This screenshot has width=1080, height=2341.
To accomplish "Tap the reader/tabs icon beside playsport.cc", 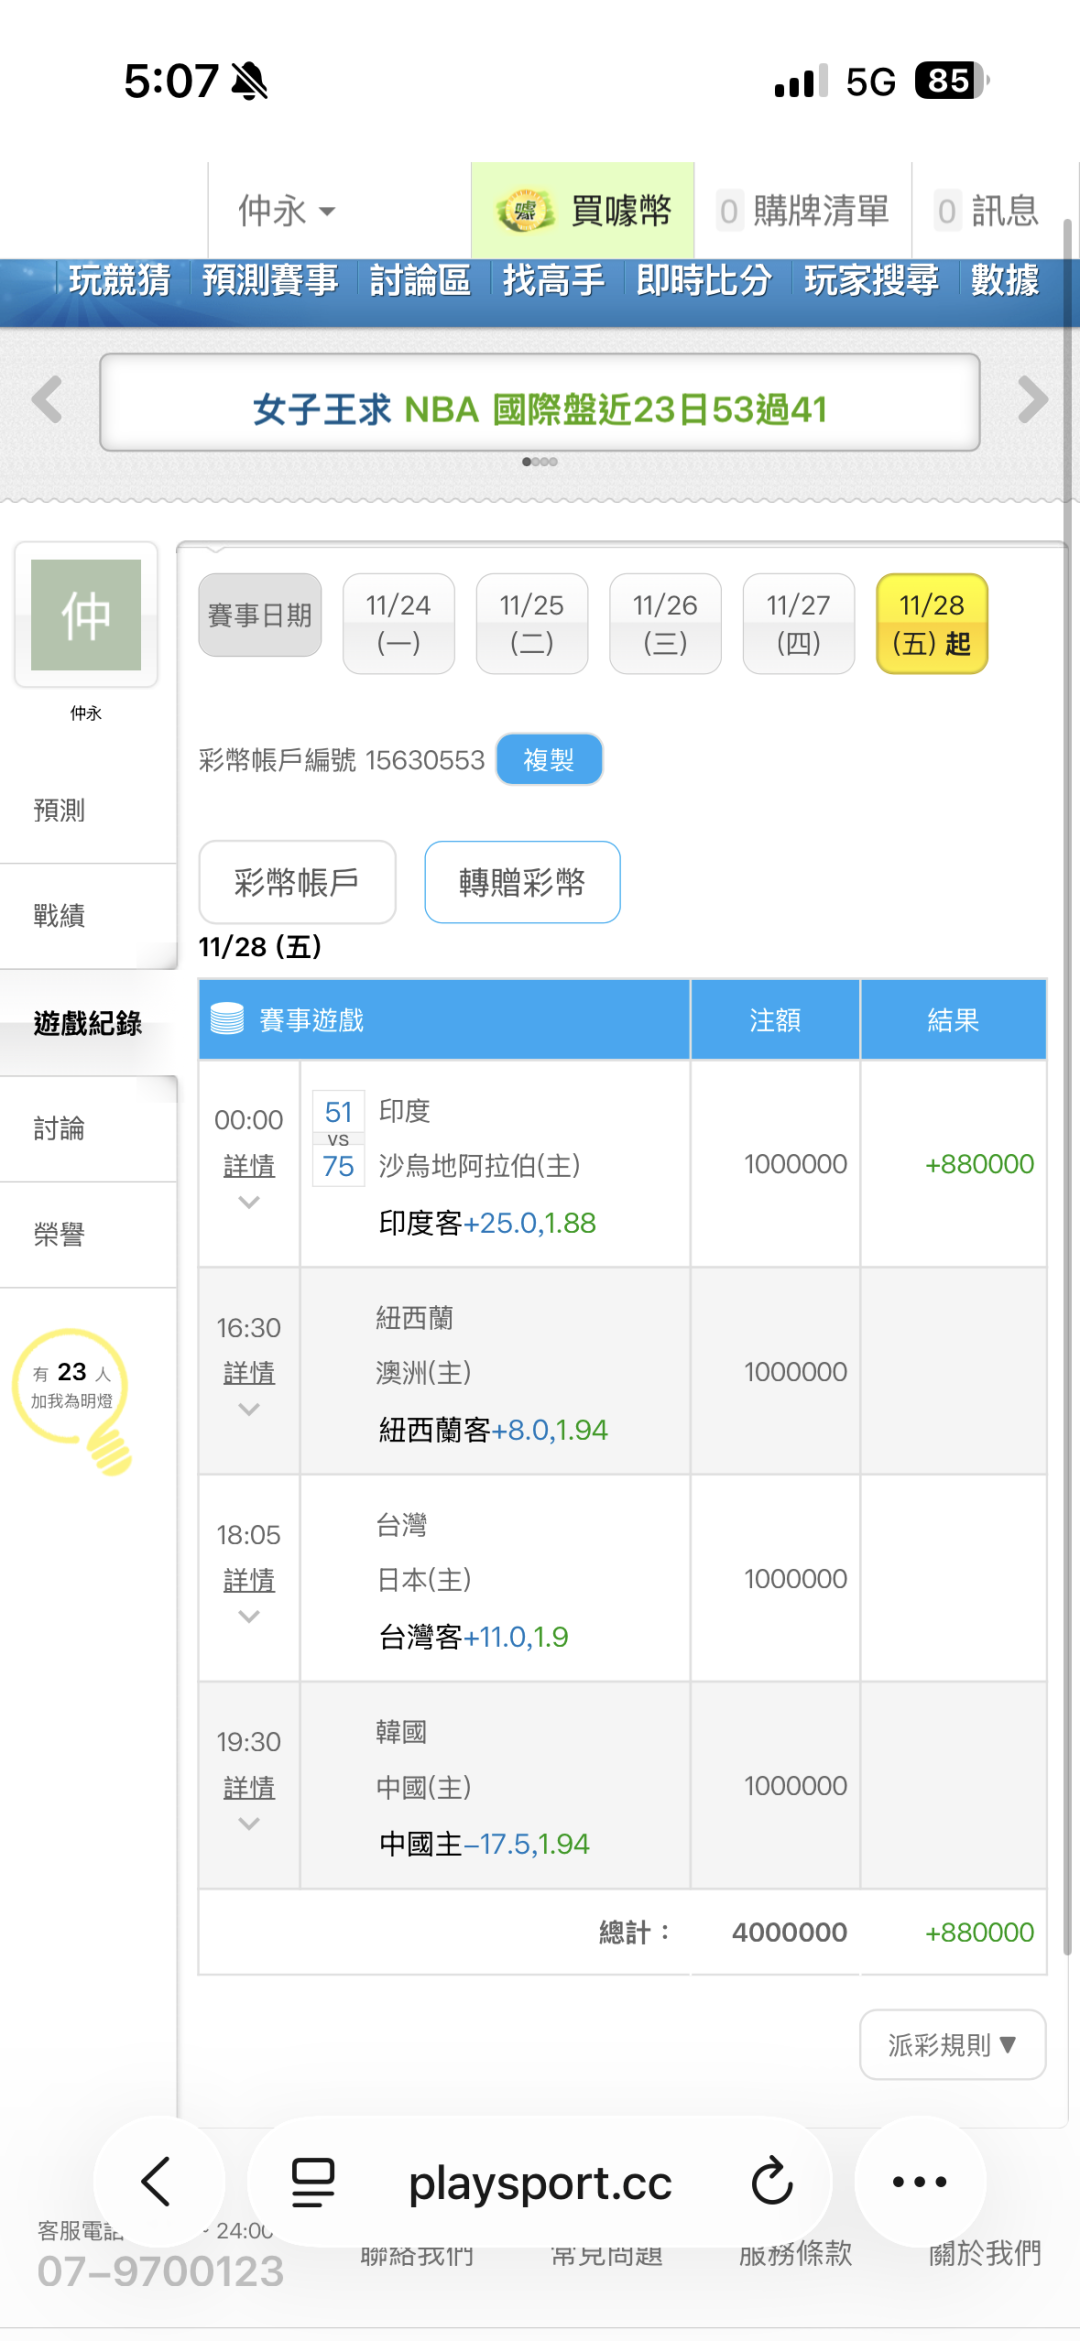I will pyautogui.click(x=313, y=2181).
